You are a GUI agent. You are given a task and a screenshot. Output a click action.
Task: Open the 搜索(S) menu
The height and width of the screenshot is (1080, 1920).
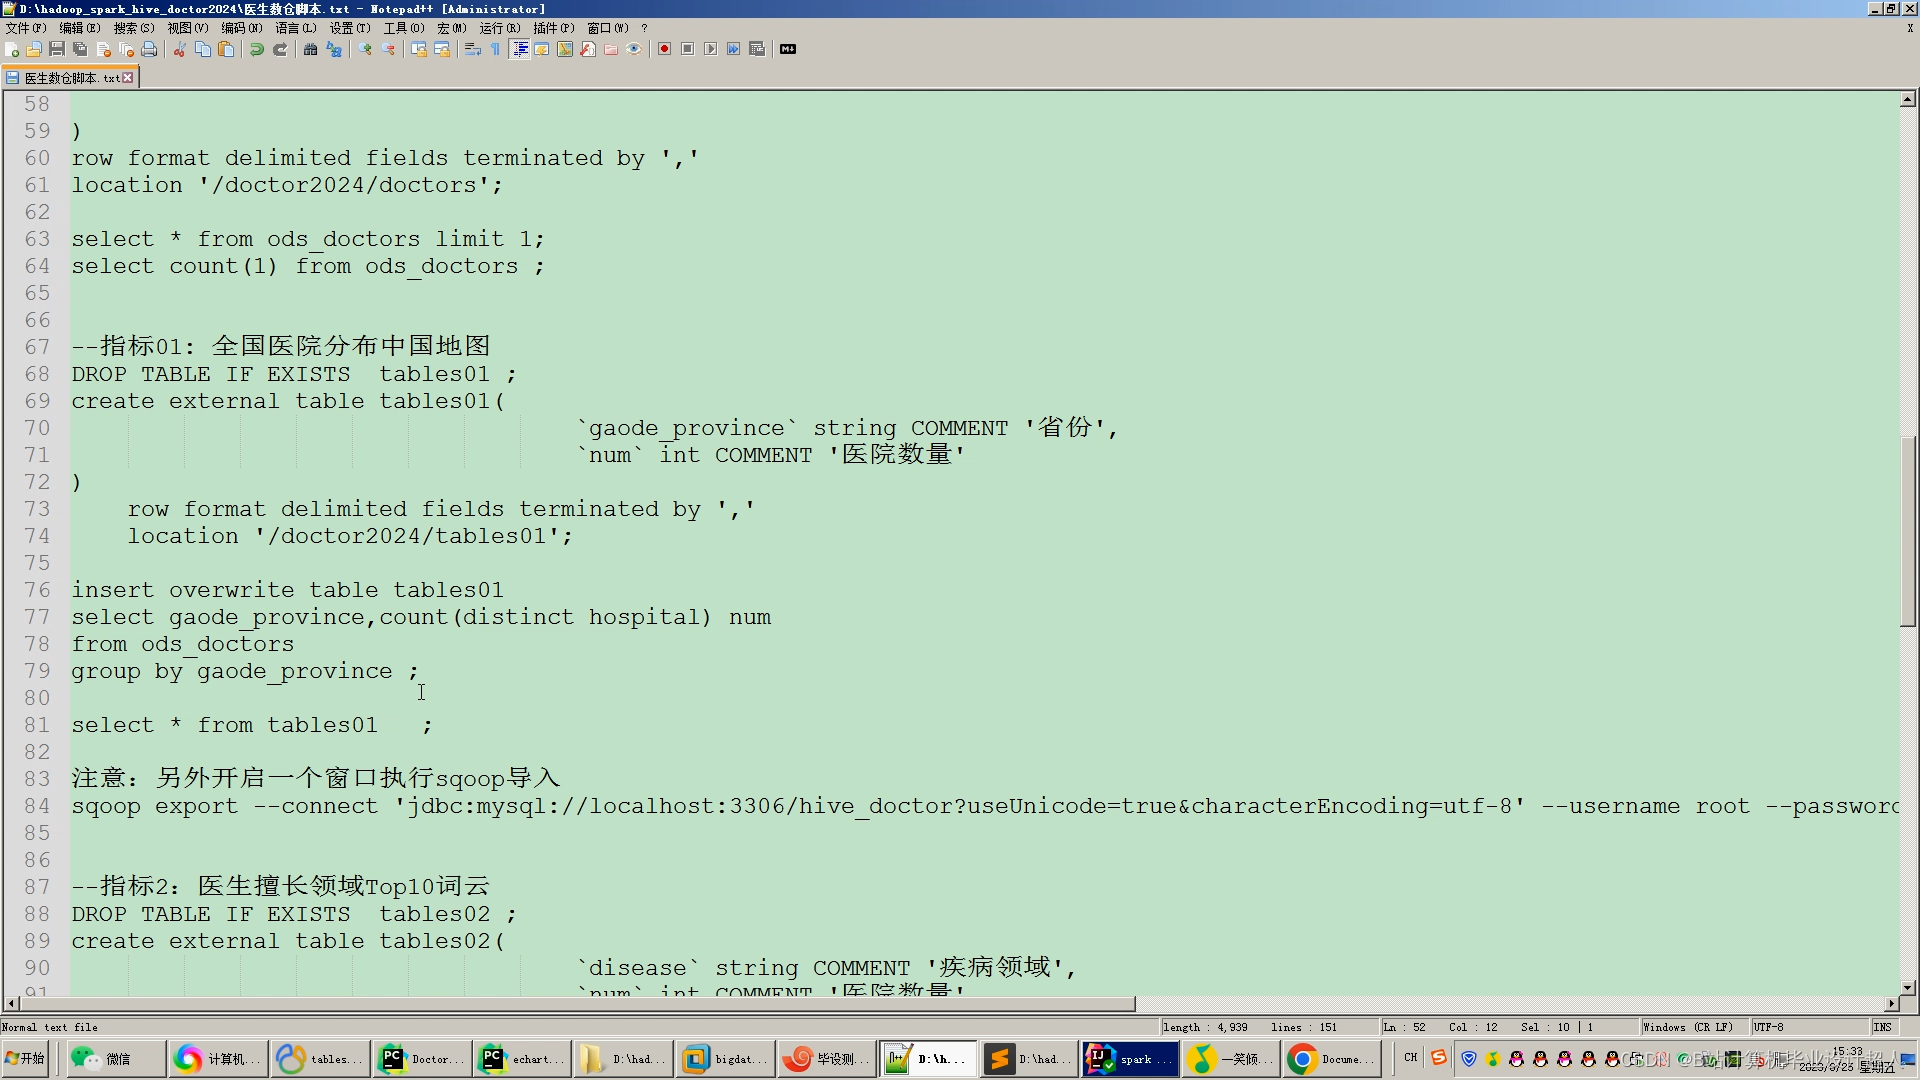coord(133,28)
